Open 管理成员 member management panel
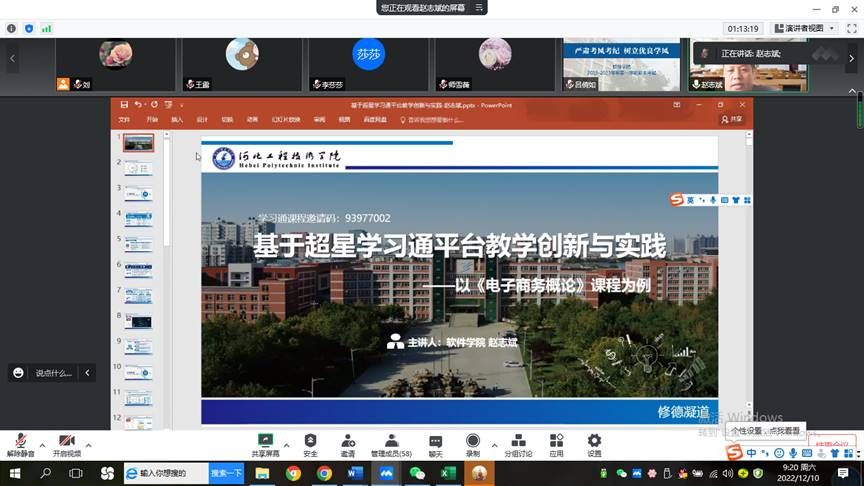This screenshot has height=486, width=864. tap(391, 444)
